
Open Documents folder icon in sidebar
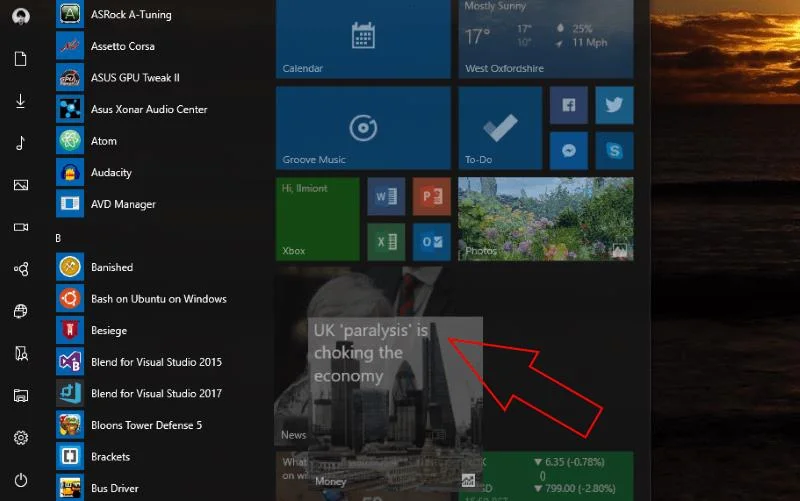[20, 59]
